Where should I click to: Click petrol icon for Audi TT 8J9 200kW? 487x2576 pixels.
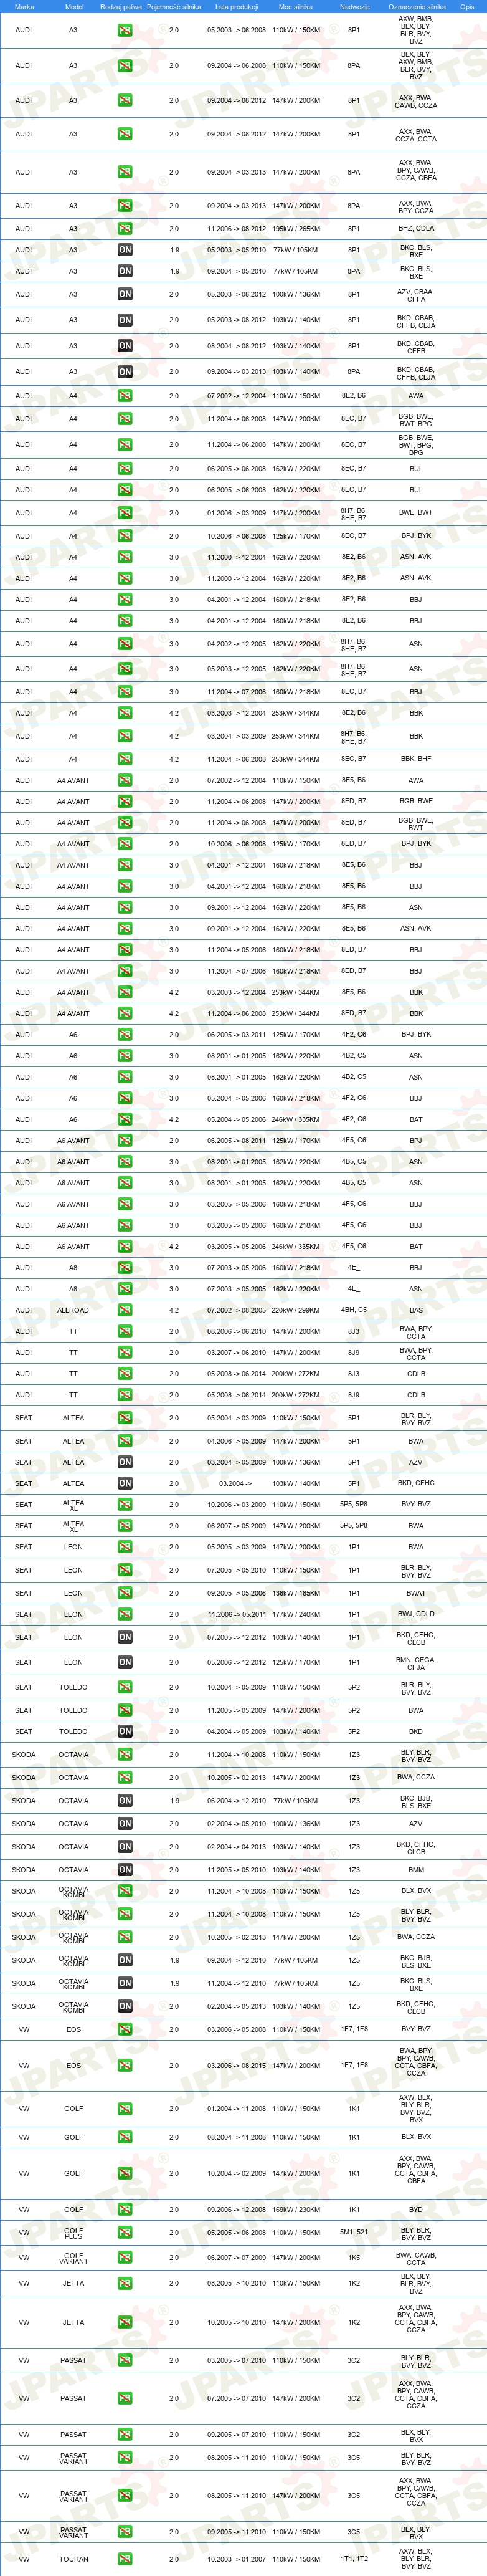click(125, 1395)
